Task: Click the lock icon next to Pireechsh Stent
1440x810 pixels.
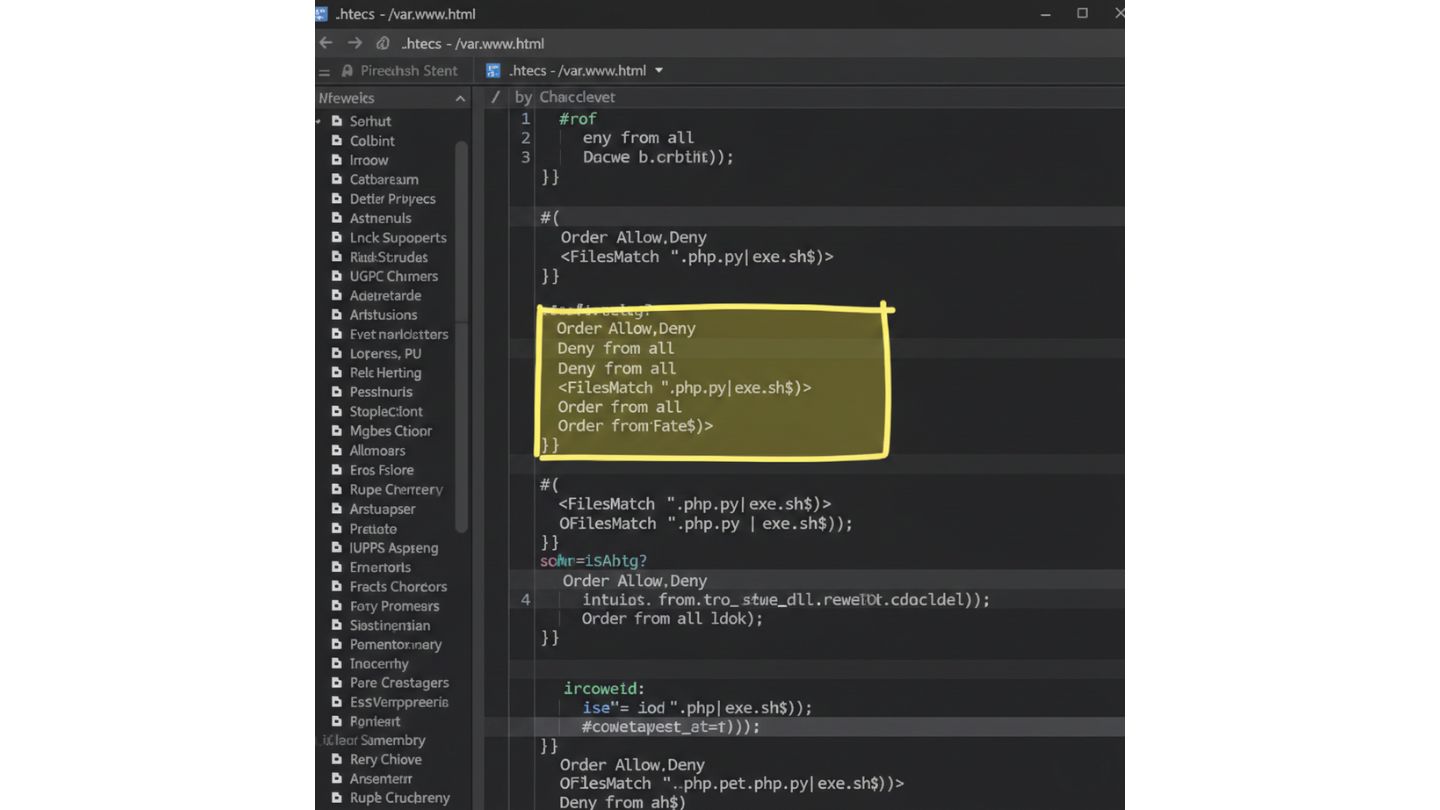Action: [x=347, y=70]
